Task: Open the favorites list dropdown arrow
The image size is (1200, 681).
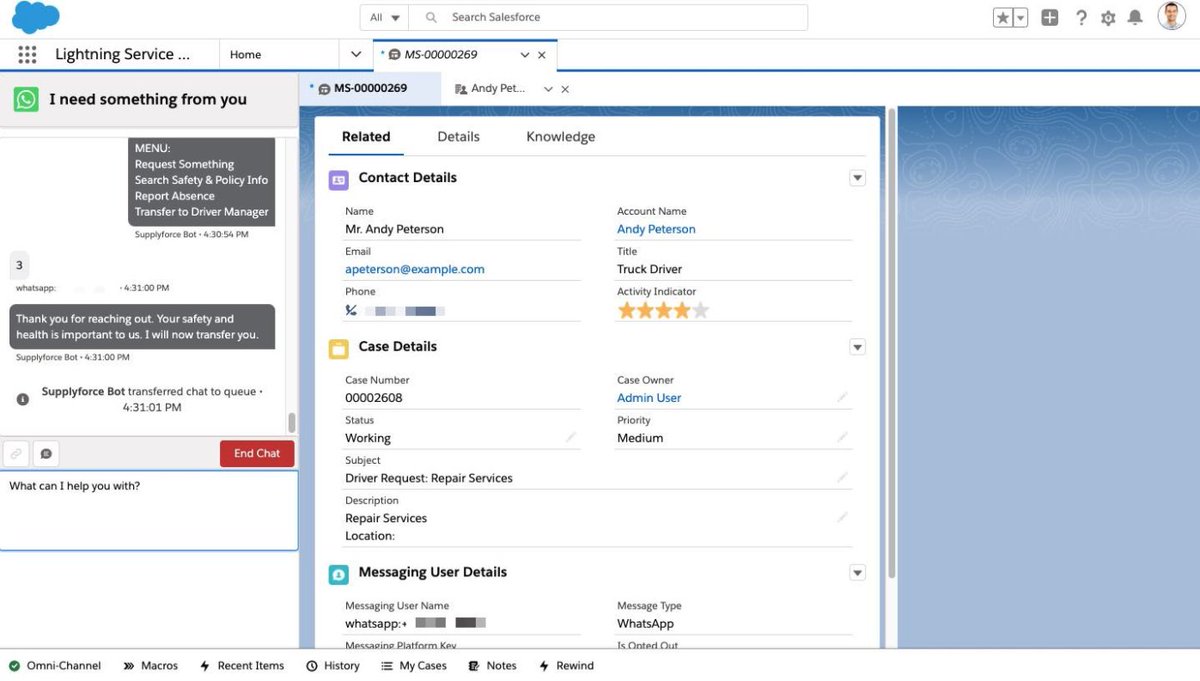Action: tap(1020, 18)
